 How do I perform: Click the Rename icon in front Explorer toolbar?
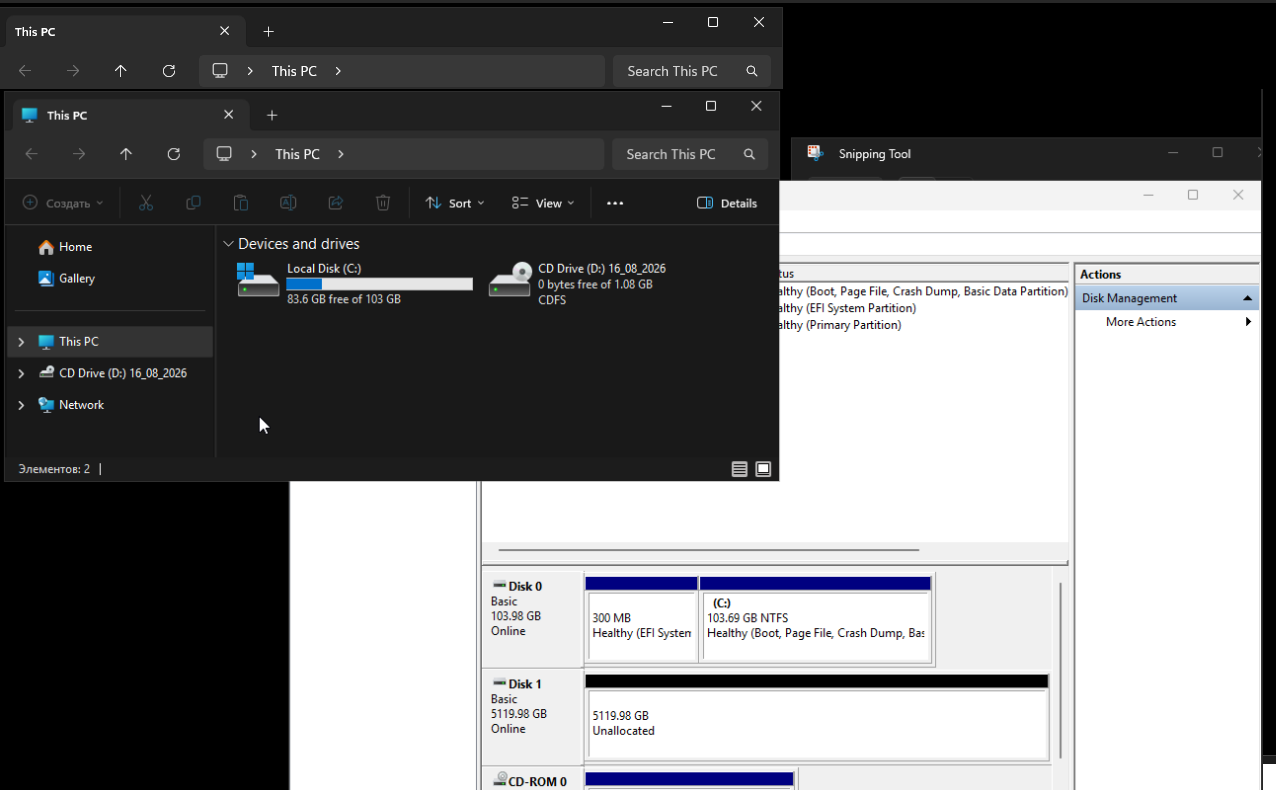click(x=288, y=203)
